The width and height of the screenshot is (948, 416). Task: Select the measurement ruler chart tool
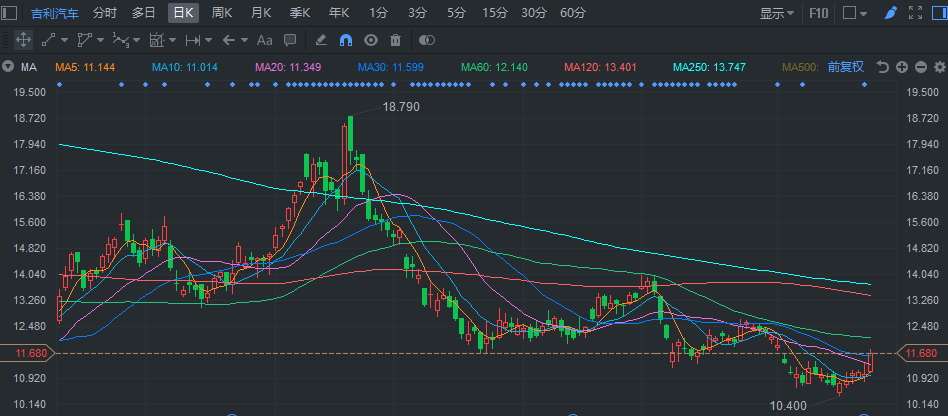tap(157, 41)
